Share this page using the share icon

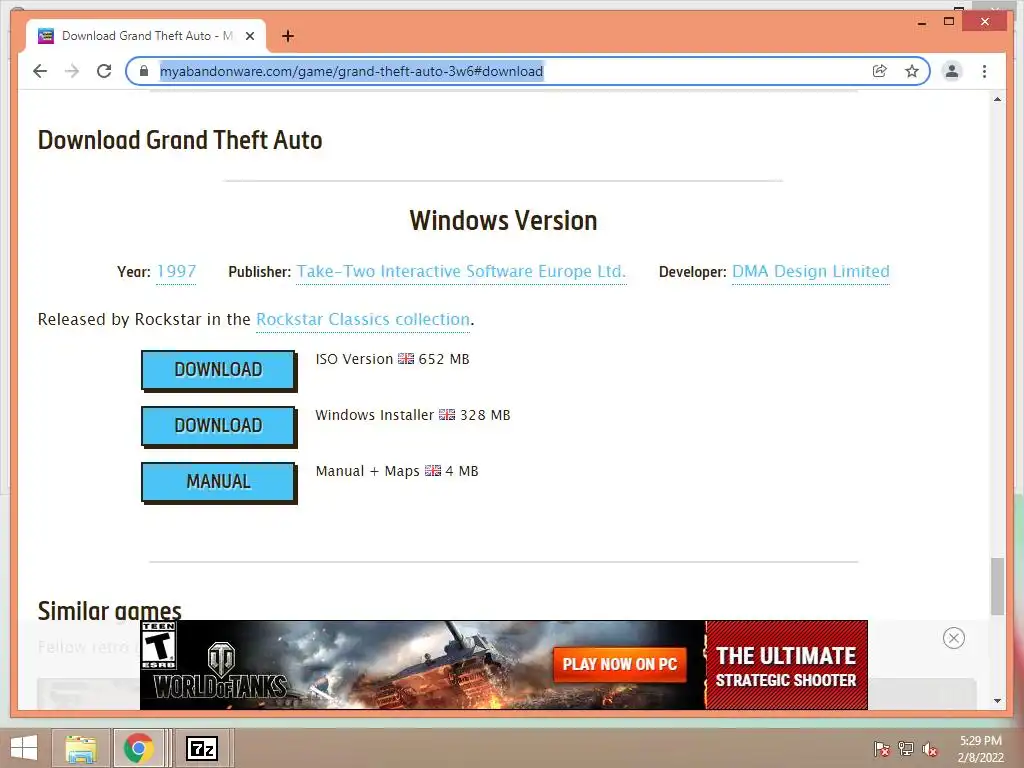[x=880, y=71]
